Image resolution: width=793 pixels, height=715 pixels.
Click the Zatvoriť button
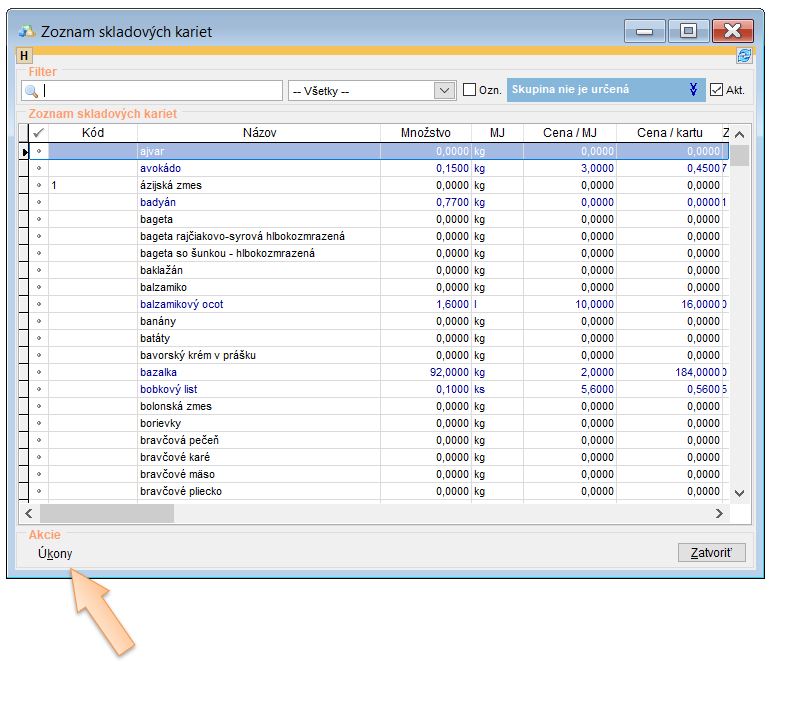coord(711,553)
